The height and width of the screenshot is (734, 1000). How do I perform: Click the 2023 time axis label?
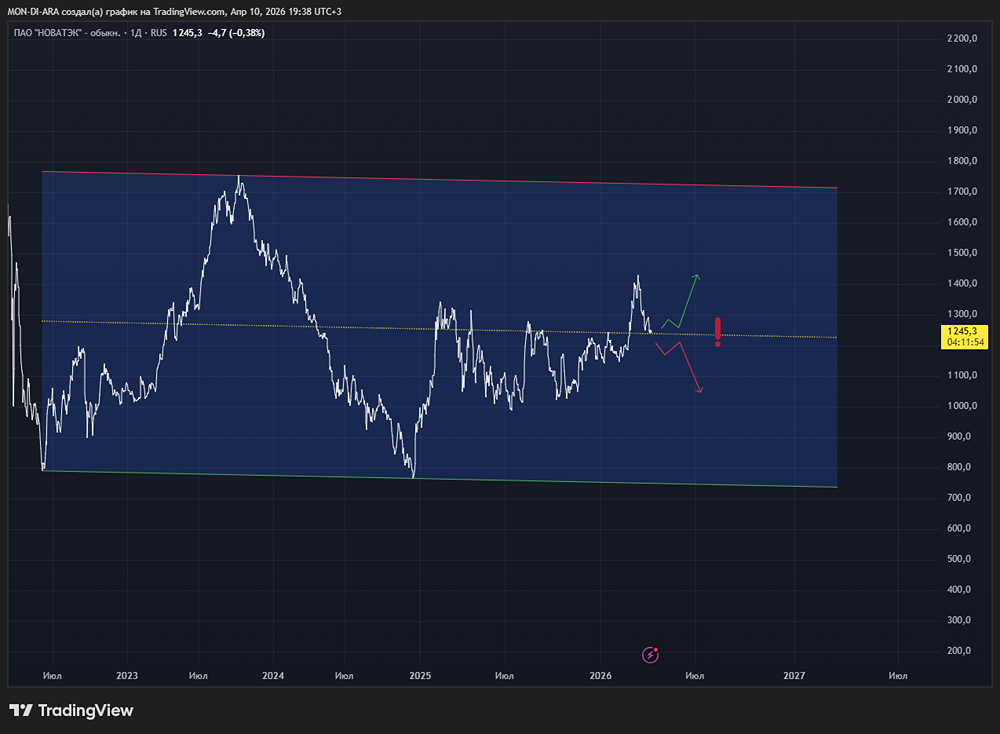point(127,675)
